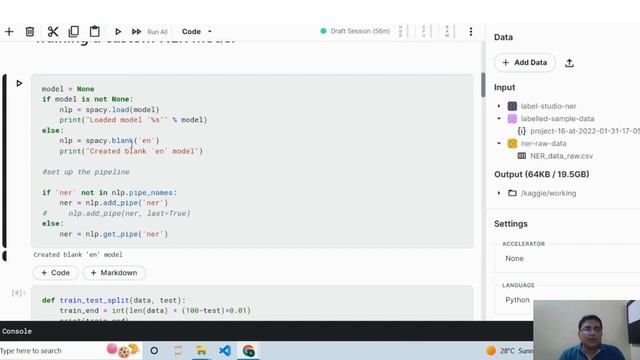Image resolution: width=640 pixels, height=360 pixels.
Task: Cut the cell with scissors icon
Action: pos(53,31)
